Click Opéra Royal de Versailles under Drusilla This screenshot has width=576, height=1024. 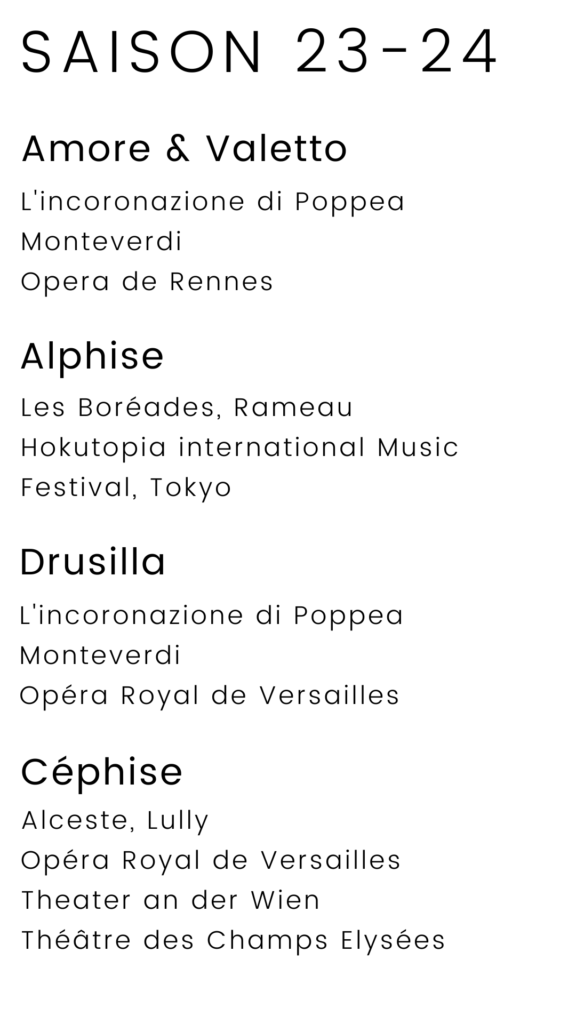(210, 696)
